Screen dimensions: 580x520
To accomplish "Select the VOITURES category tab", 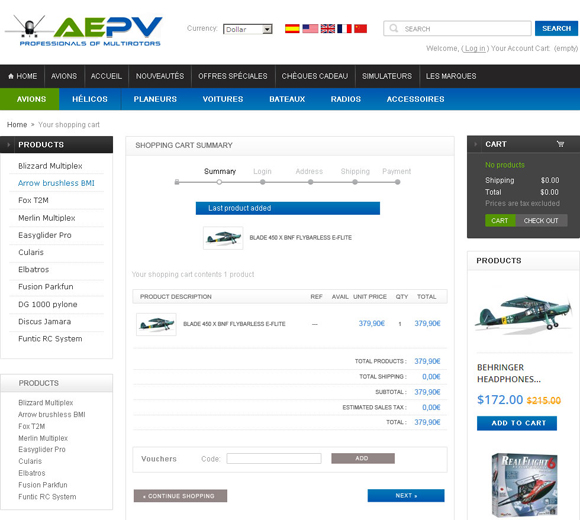I will coord(223,99).
